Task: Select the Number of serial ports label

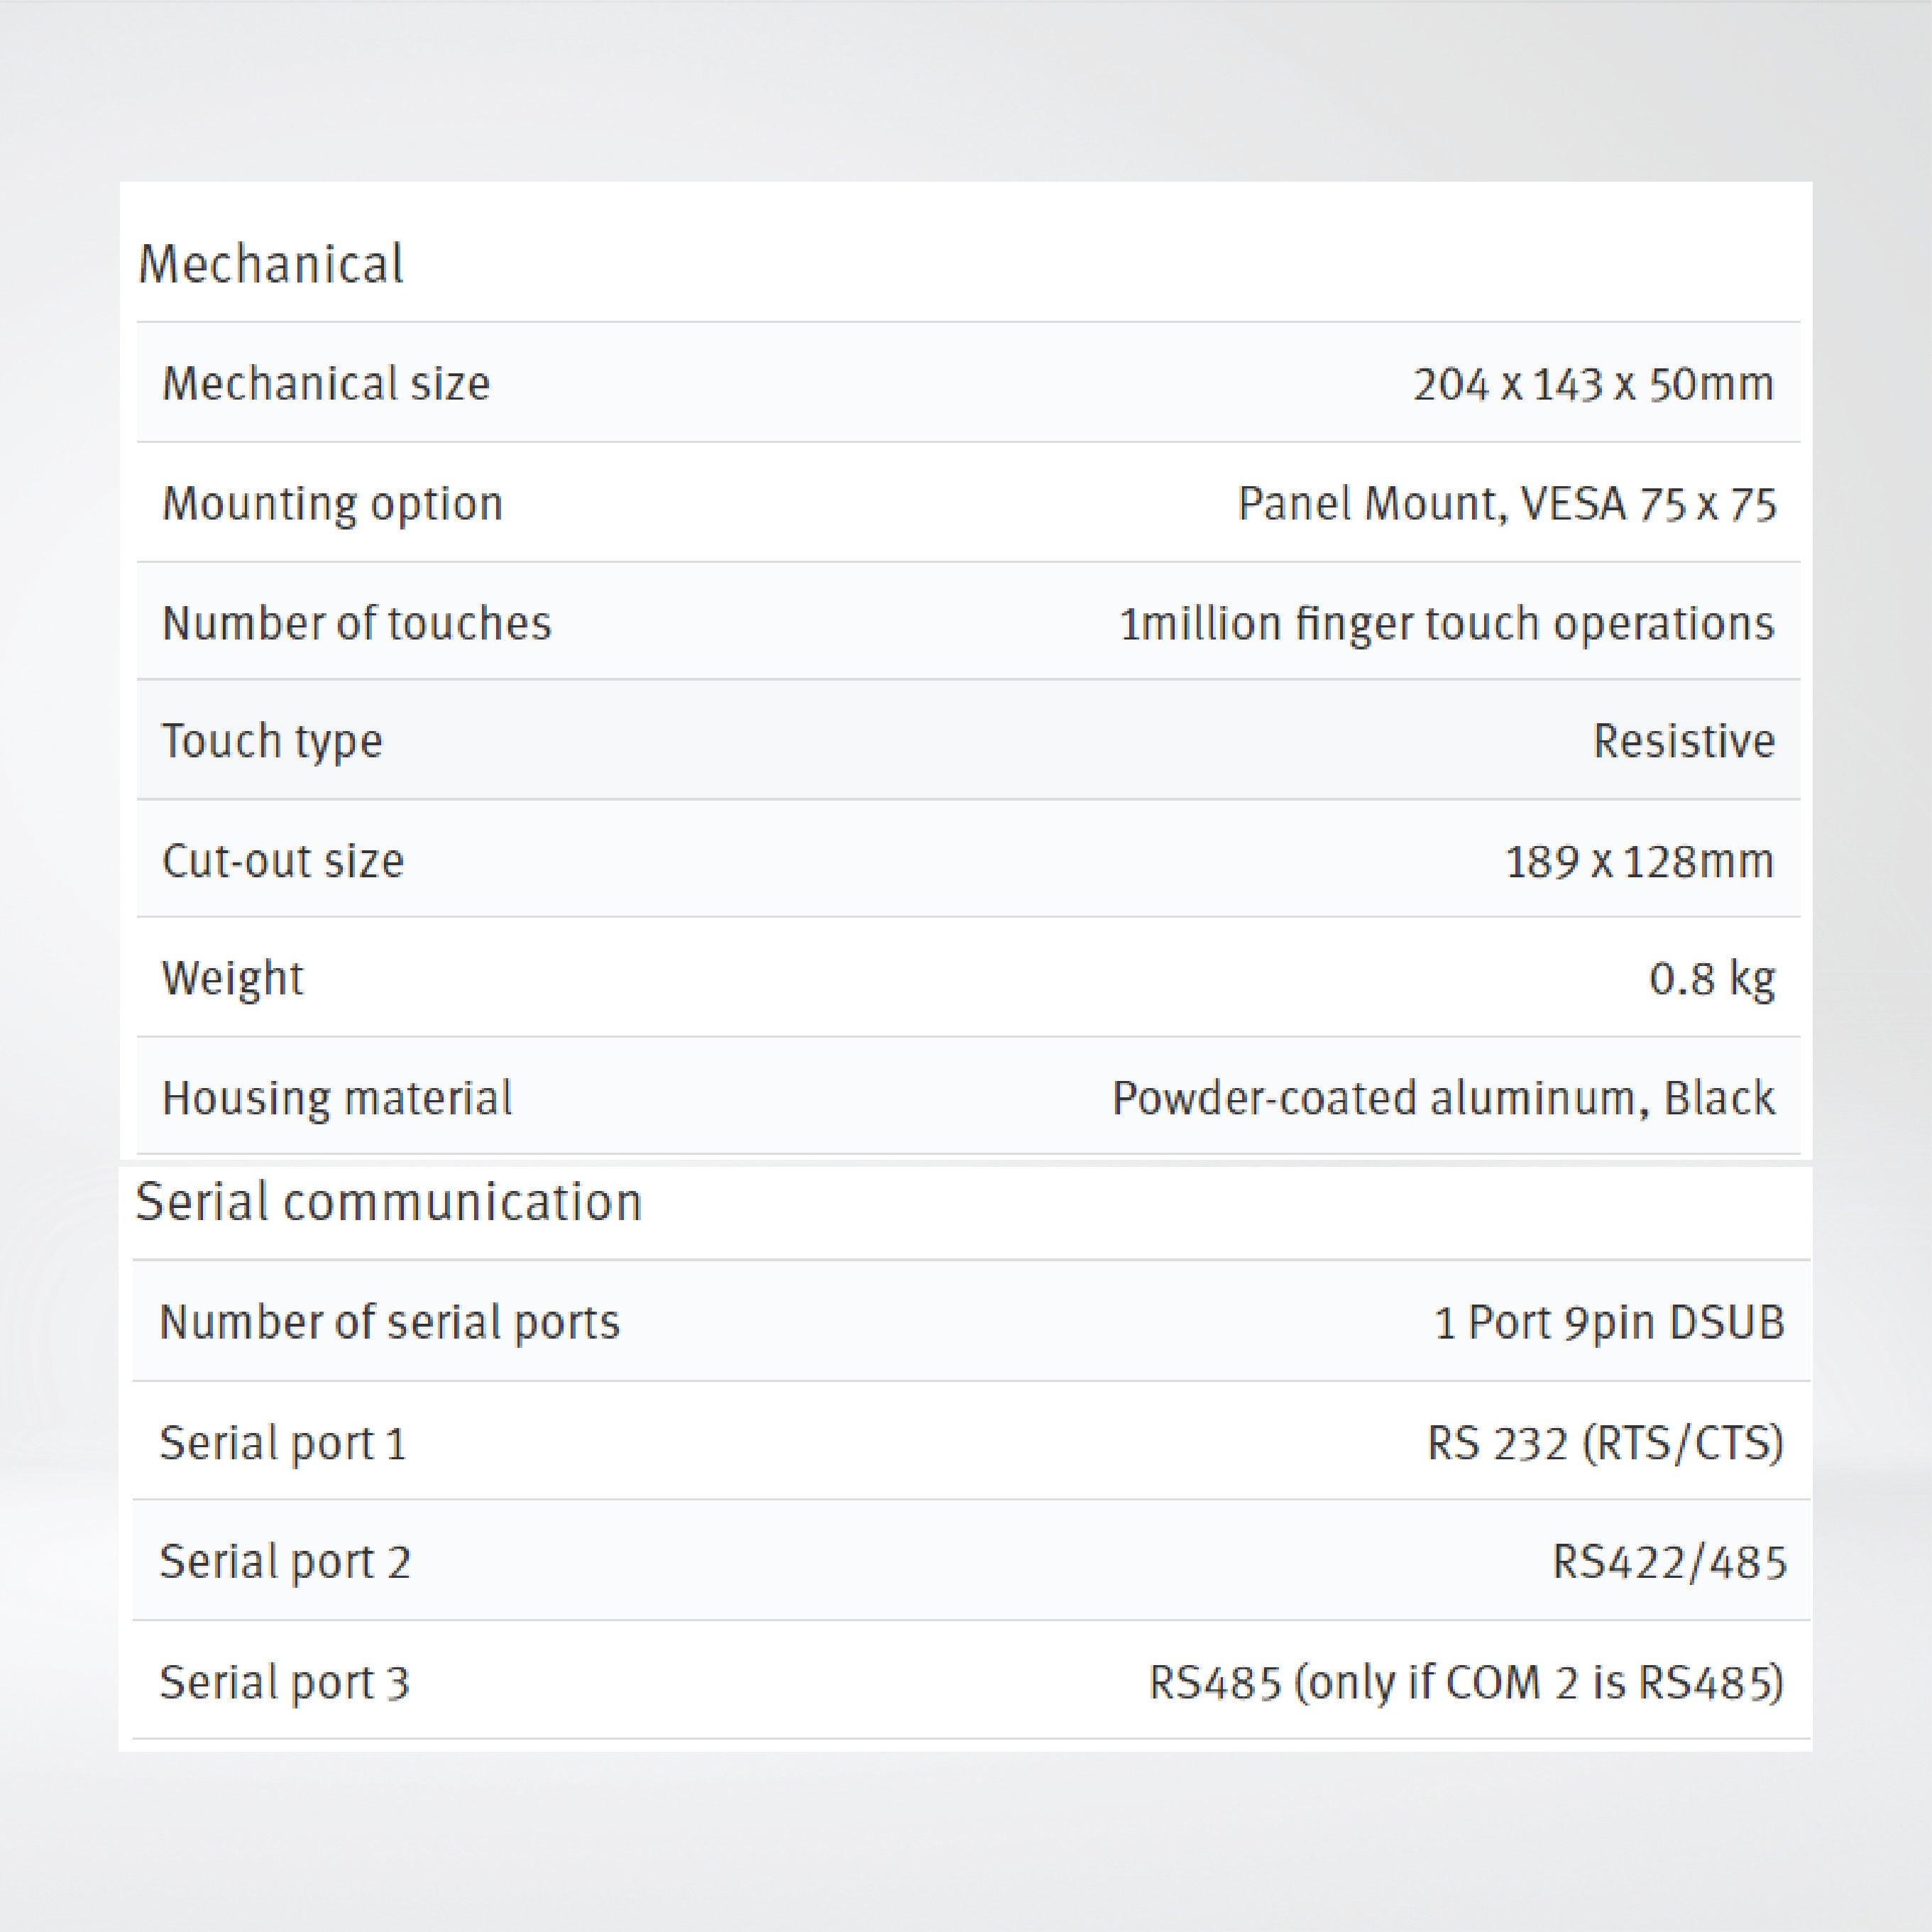Action: 390,1322
